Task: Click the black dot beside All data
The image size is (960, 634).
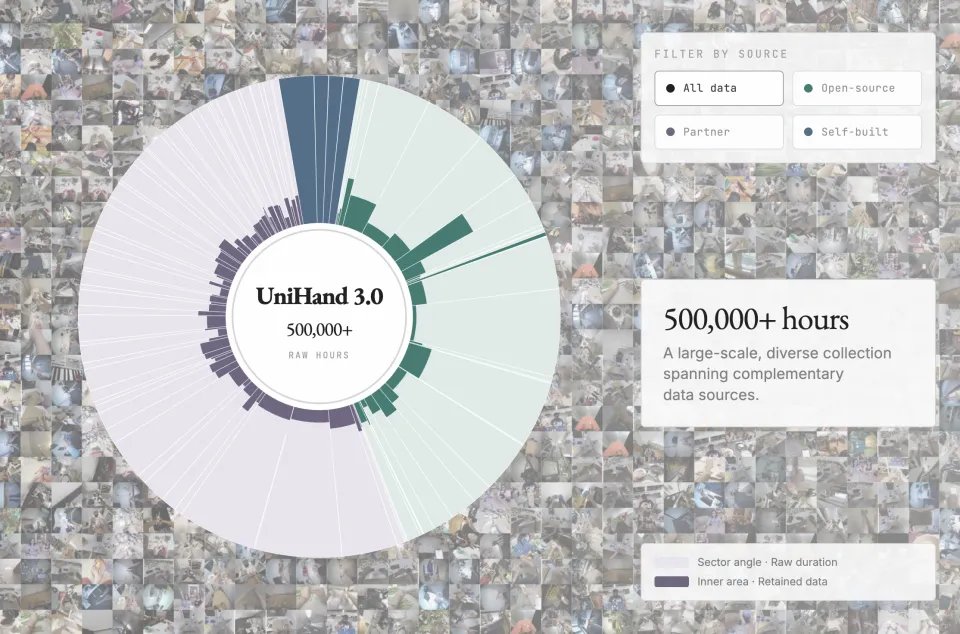Action: click(670, 88)
